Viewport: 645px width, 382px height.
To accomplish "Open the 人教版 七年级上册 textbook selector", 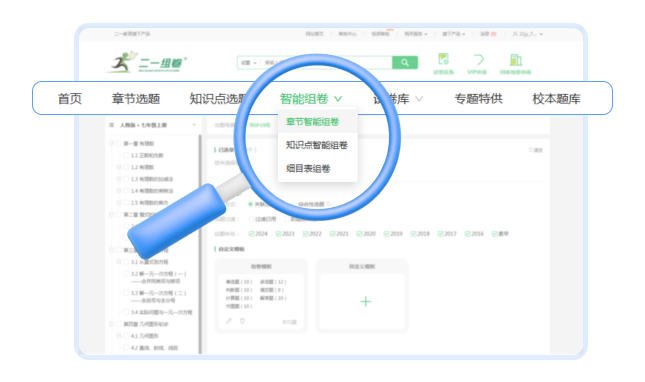I will tap(152, 125).
